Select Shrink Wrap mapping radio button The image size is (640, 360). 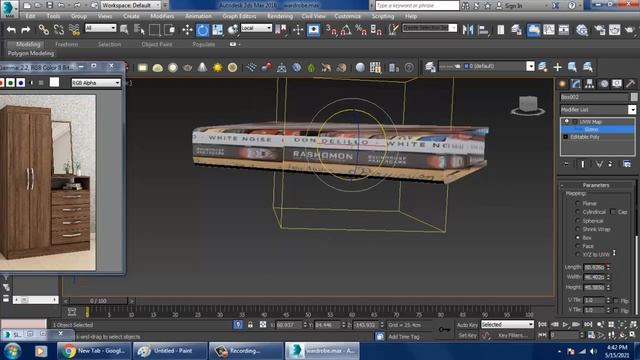[578, 229]
